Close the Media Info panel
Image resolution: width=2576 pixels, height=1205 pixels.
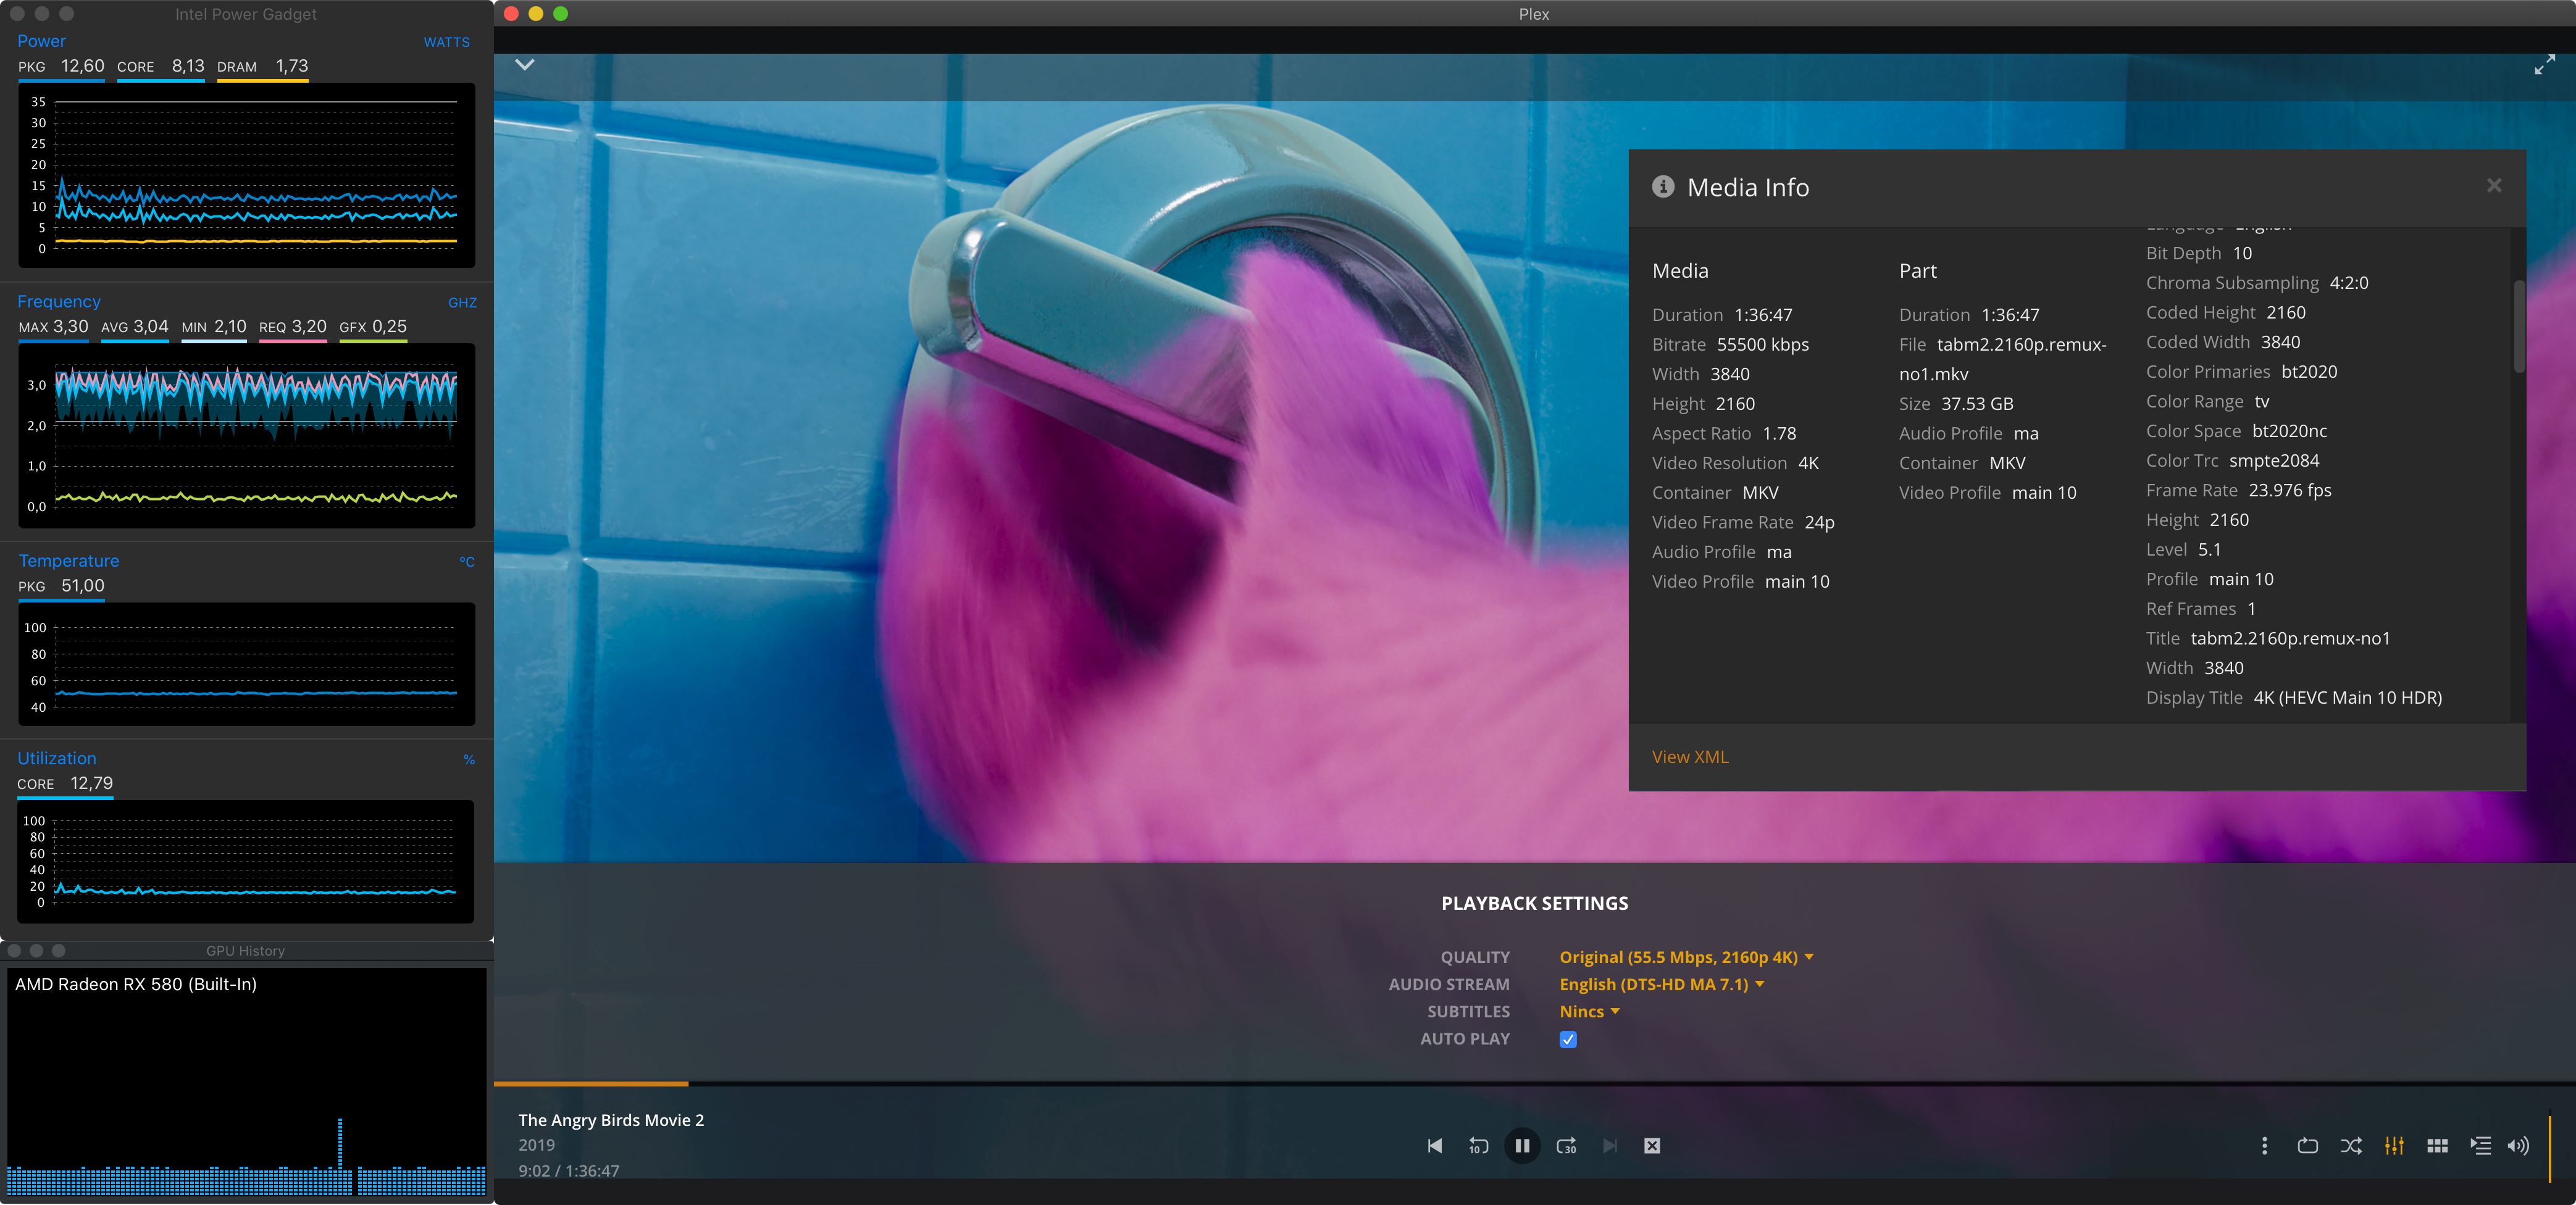pyautogui.click(x=2494, y=185)
